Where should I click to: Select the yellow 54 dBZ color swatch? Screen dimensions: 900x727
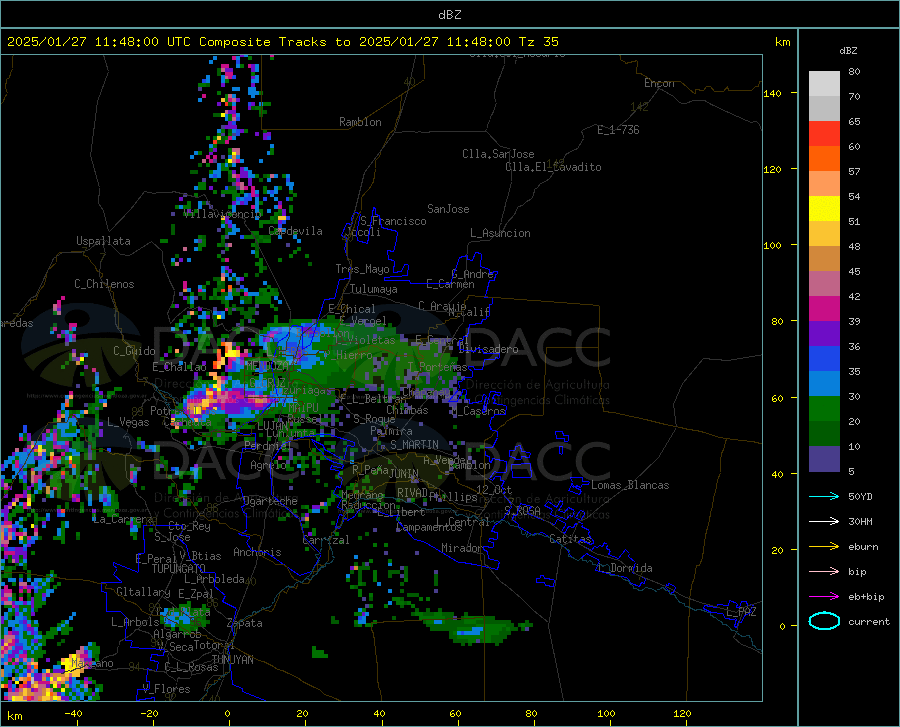click(x=824, y=208)
